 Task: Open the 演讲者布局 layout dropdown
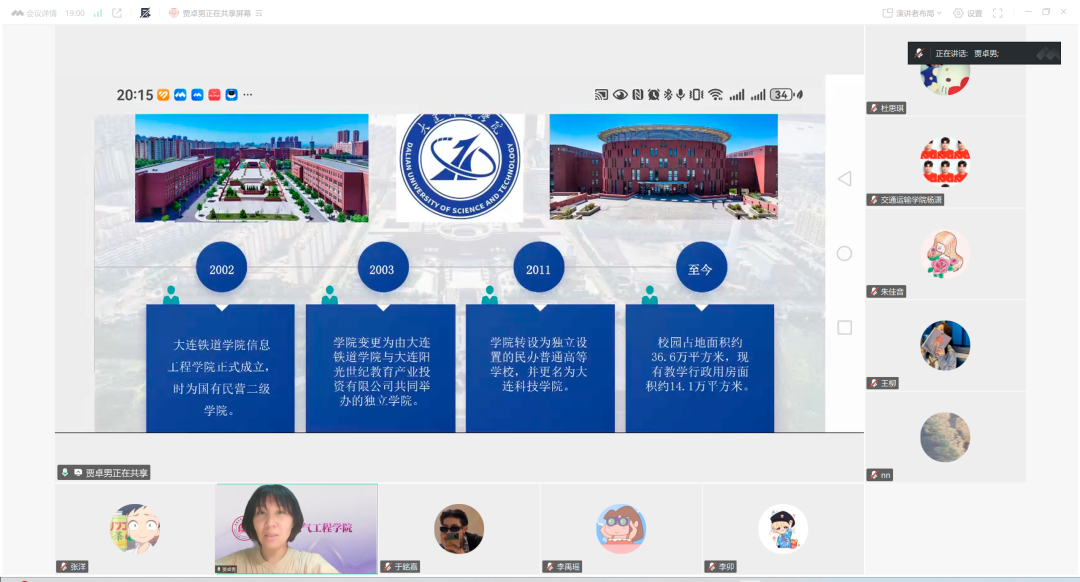pyautogui.click(x=912, y=13)
